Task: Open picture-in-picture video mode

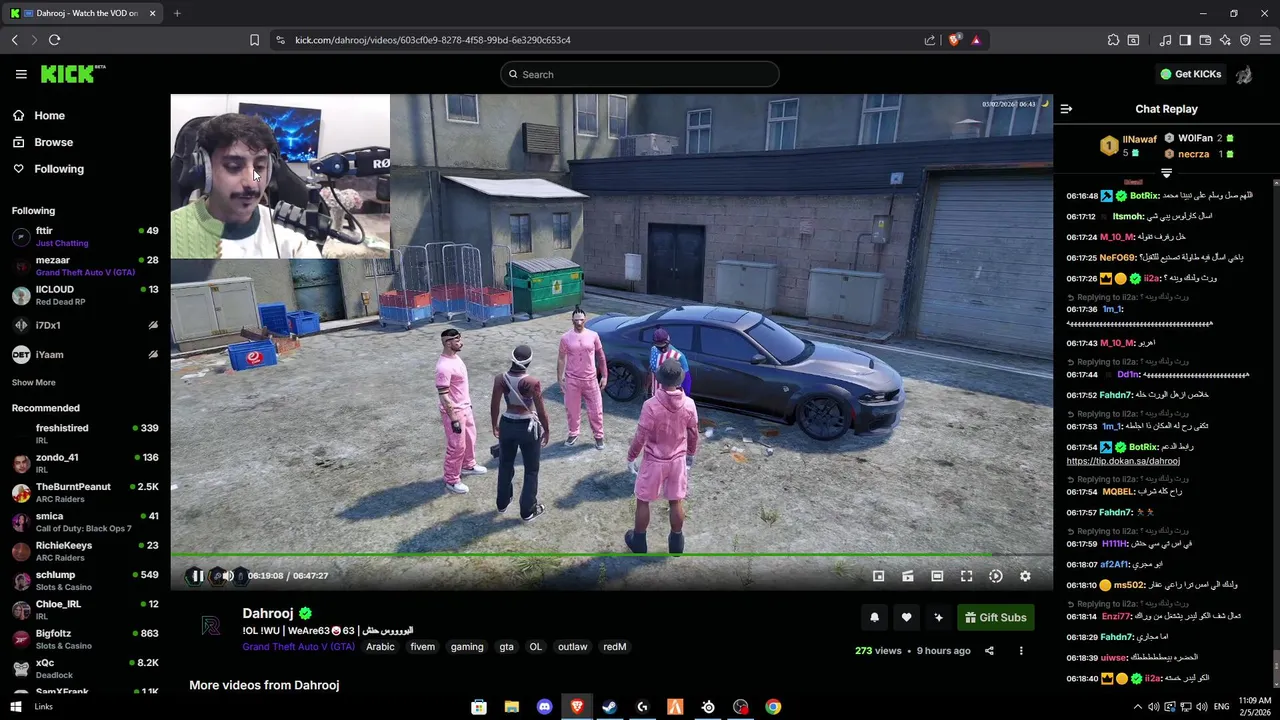Action: click(x=878, y=576)
